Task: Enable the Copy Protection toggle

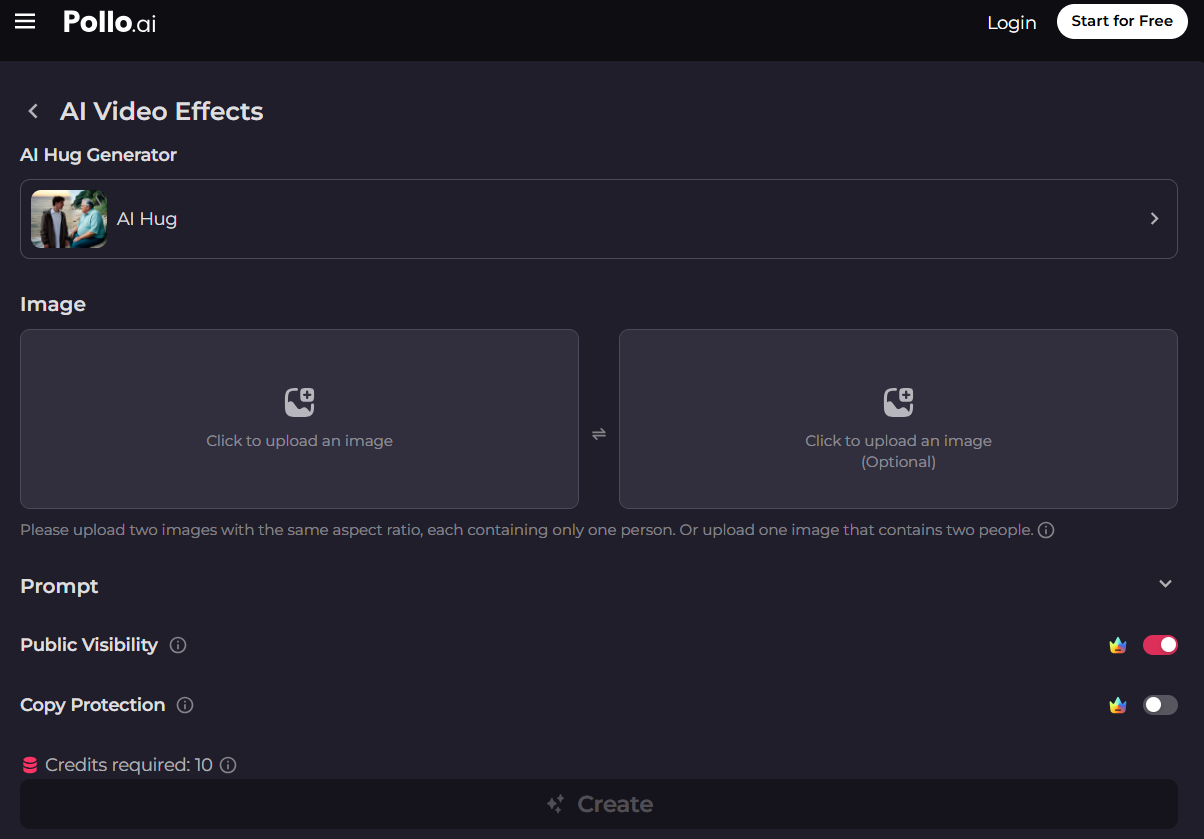Action: (x=1160, y=705)
